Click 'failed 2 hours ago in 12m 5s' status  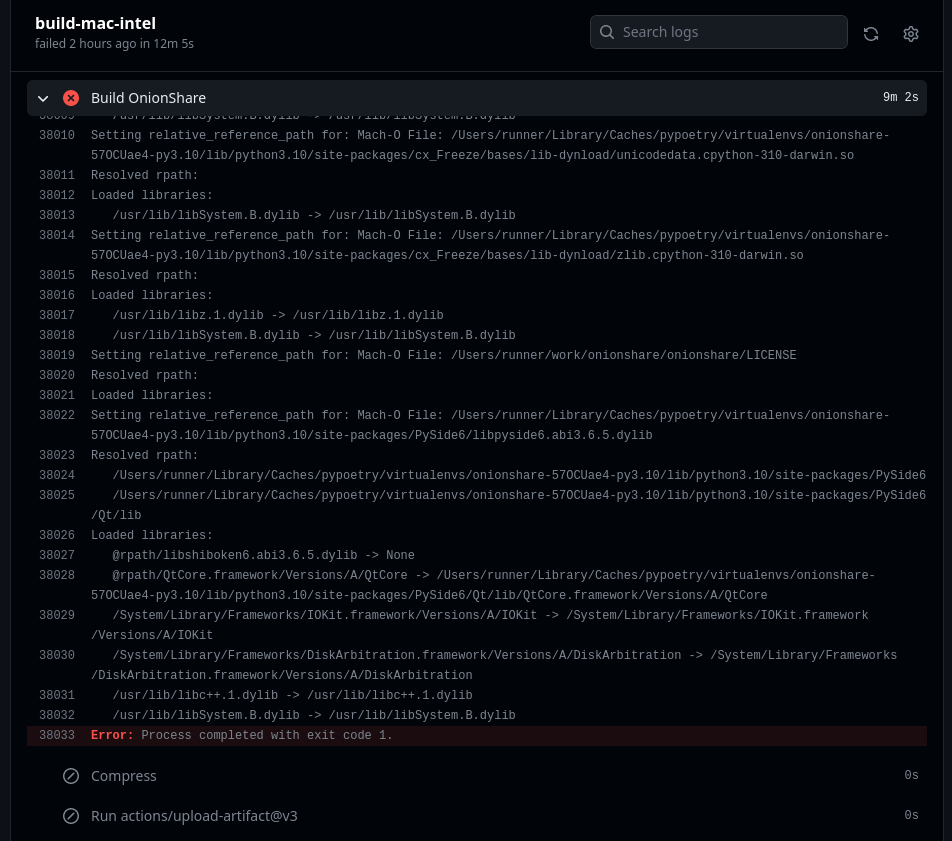[x=114, y=44]
